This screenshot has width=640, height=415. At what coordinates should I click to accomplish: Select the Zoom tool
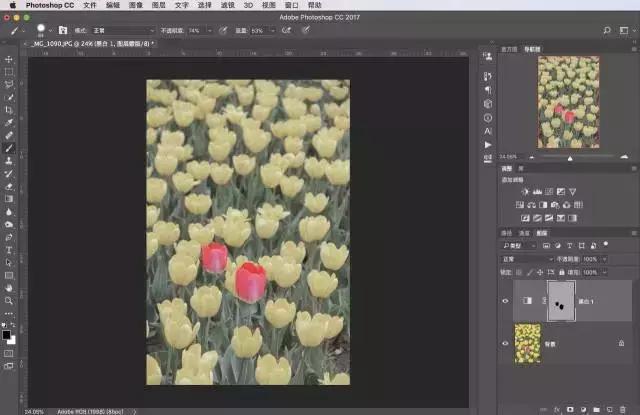click(9, 301)
